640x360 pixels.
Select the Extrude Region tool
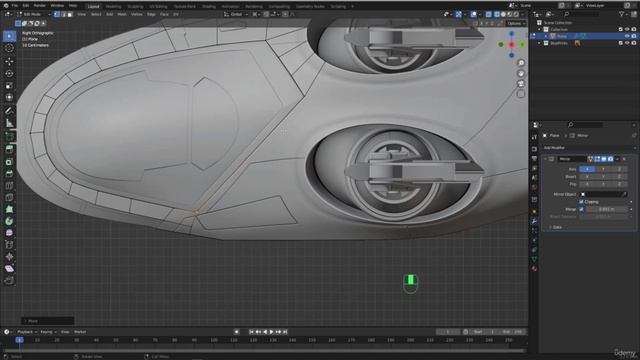pyautogui.click(x=9, y=149)
